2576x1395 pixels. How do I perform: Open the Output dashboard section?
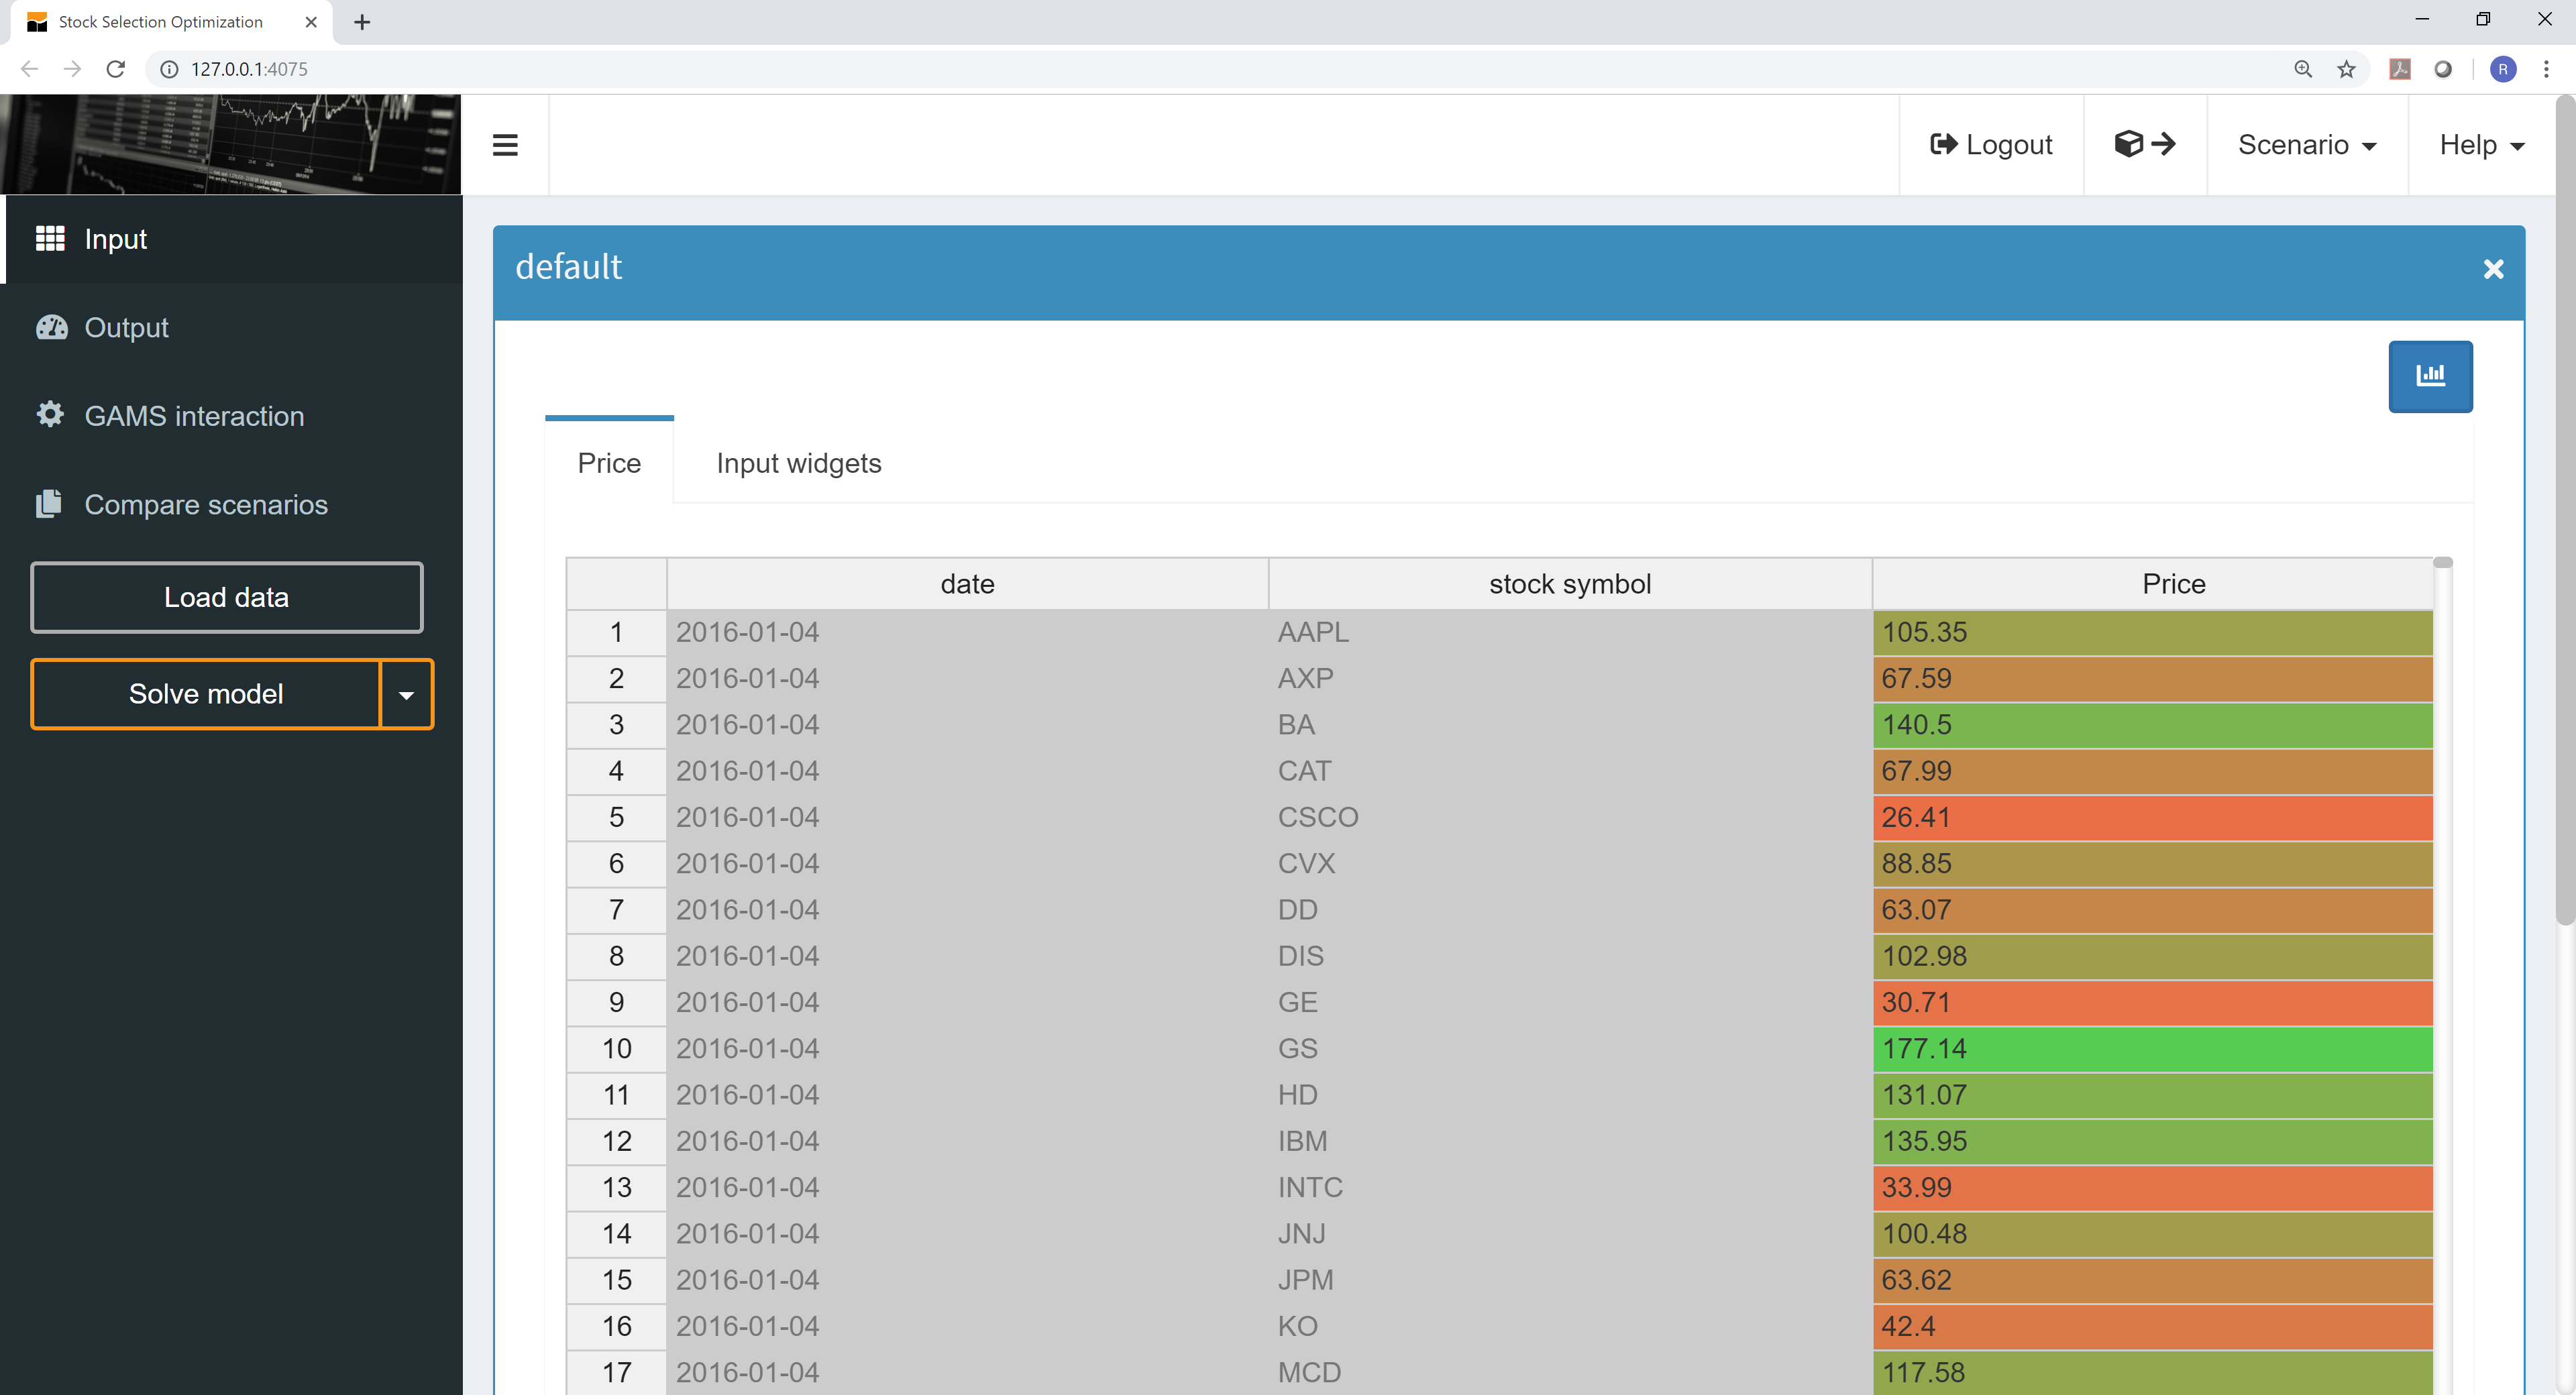point(126,328)
